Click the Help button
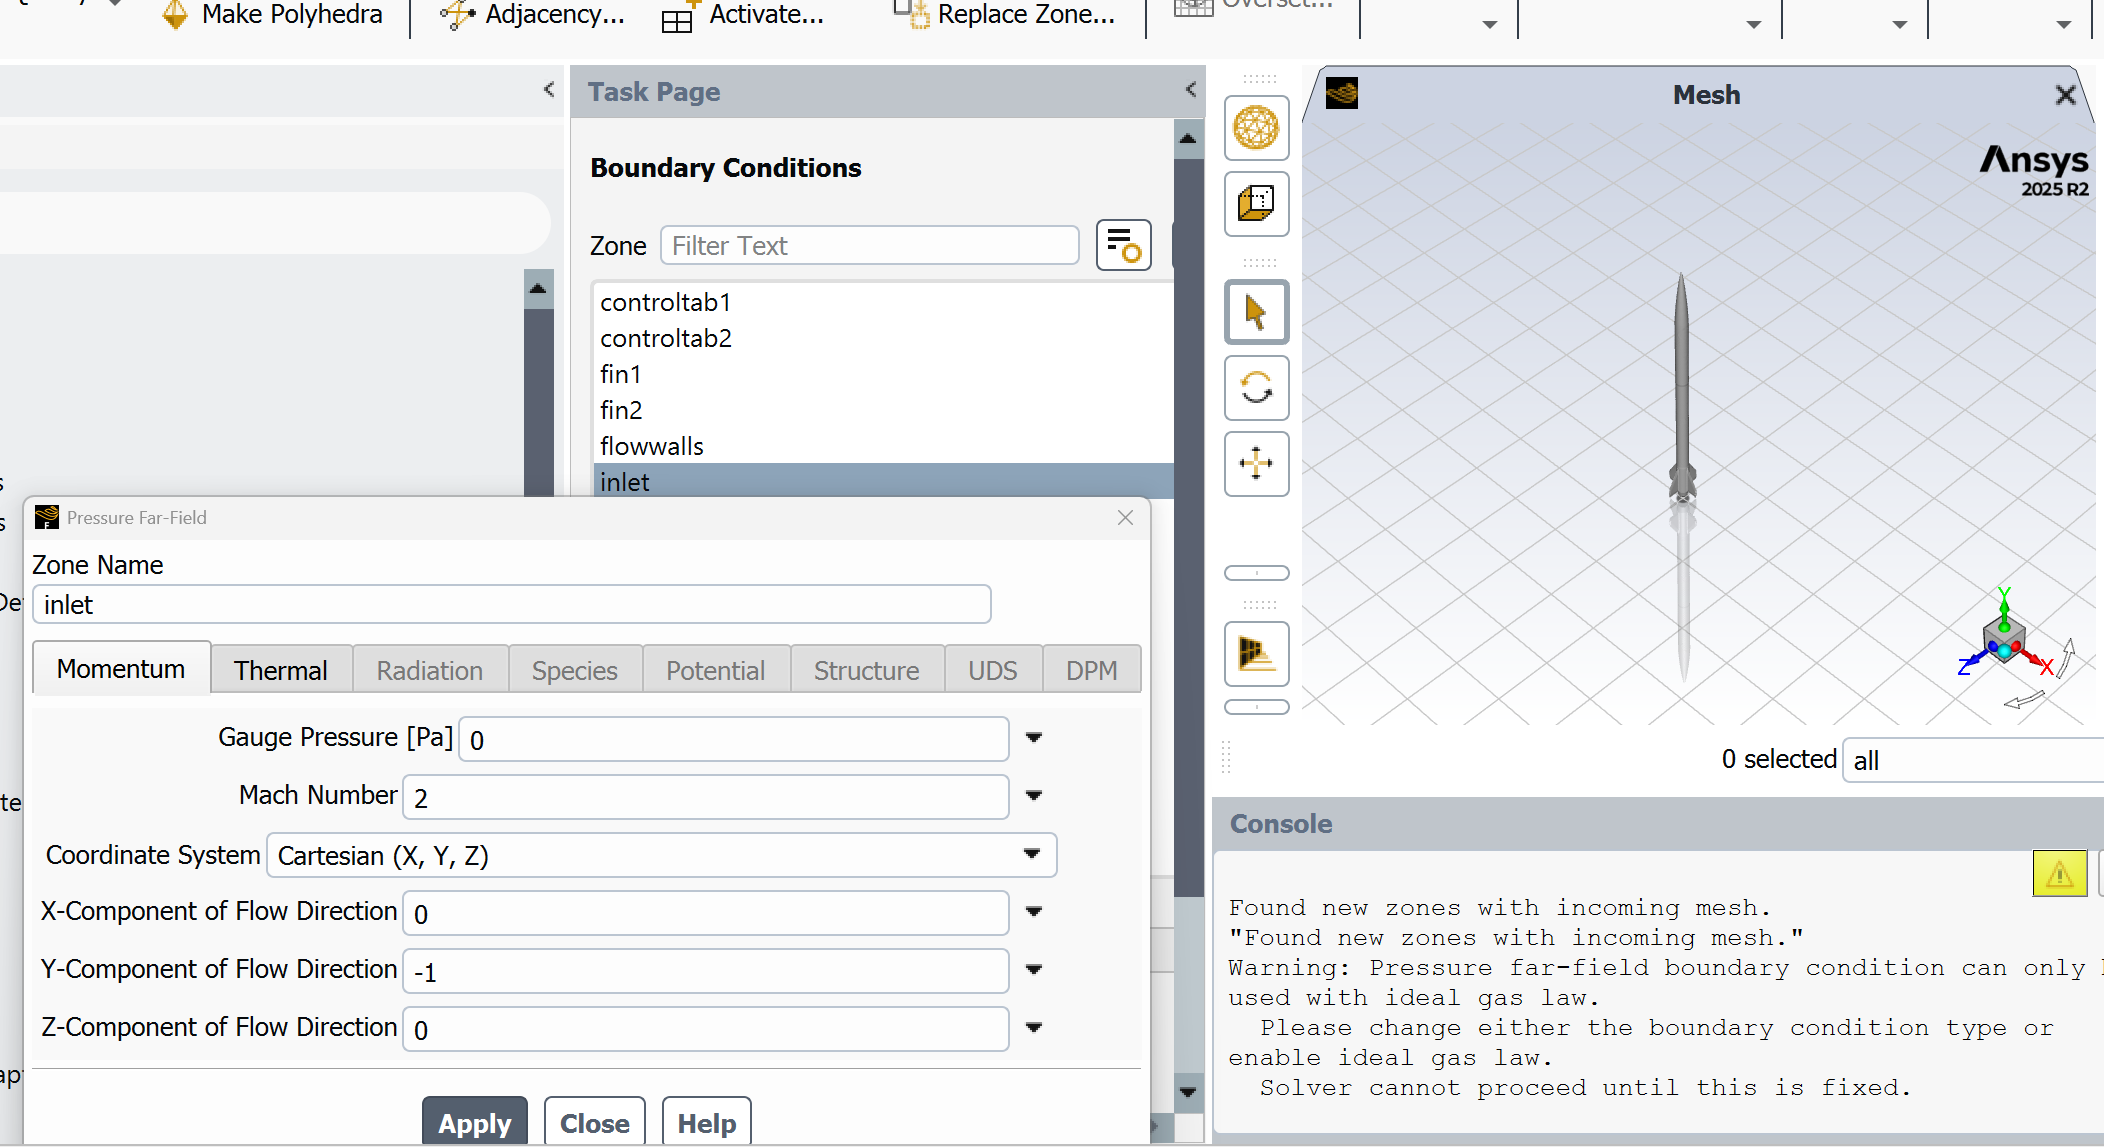The height and width of the screenshot is (1147, 2104). pos(706,1123)
